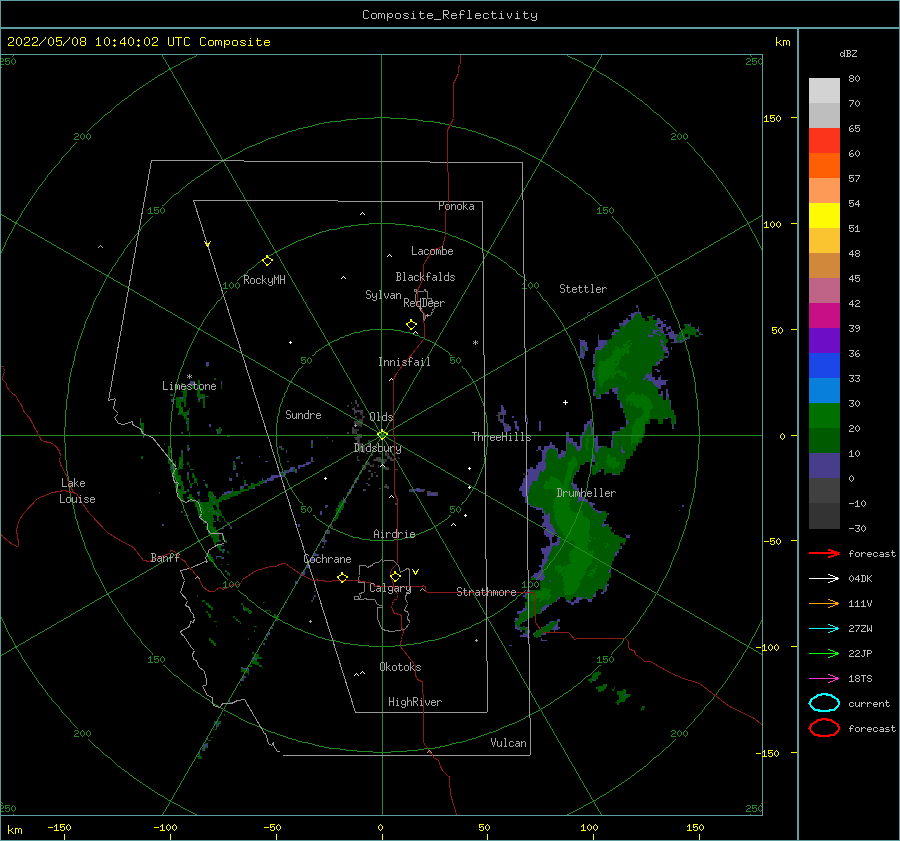Select the light gray 80 dBZ swatch

coord(824,91)
